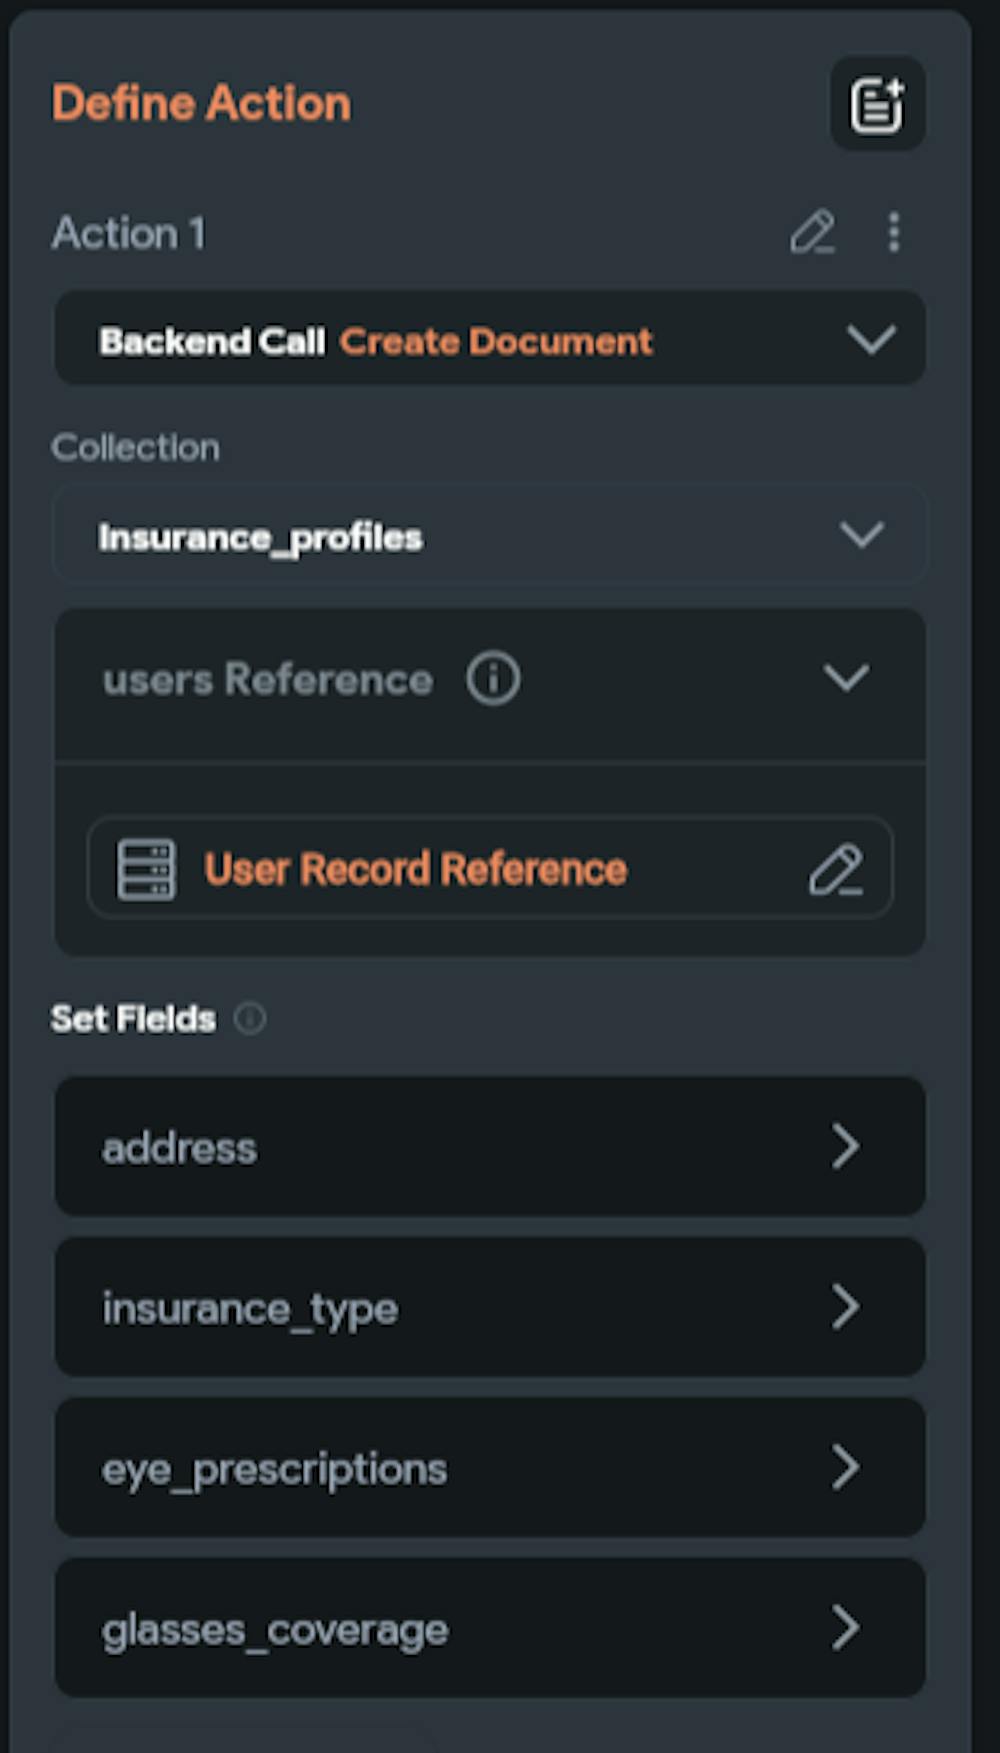The width and height of the screenshot is (1000, 1753).
Task: Click the User Record Reference button
Action: coord(415,868)
